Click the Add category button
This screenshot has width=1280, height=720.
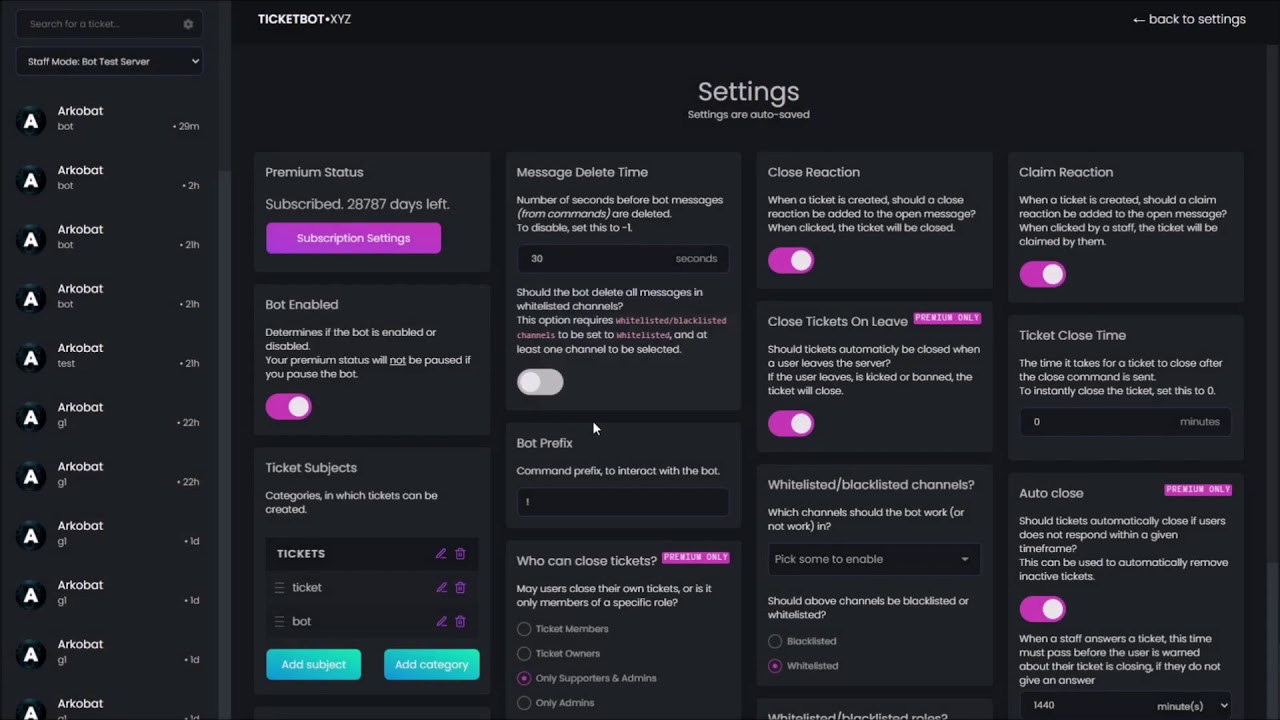pos(431,664)
